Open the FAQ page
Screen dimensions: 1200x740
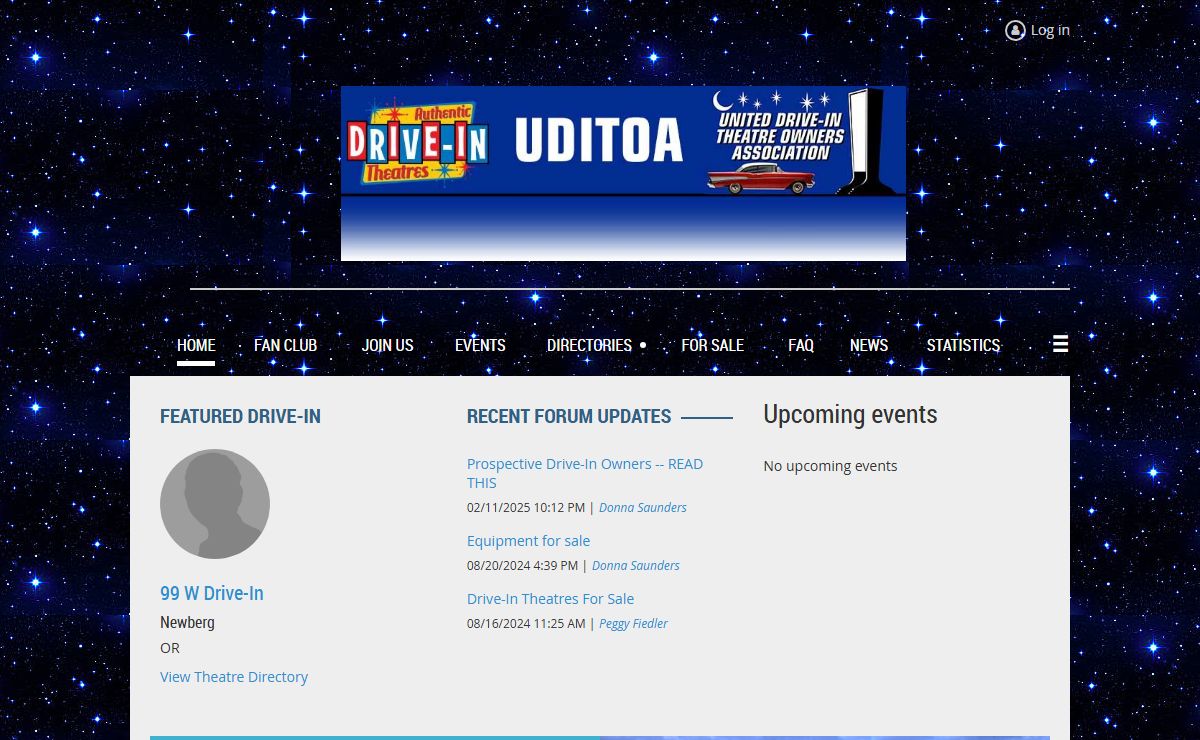[x=800, y=345]
